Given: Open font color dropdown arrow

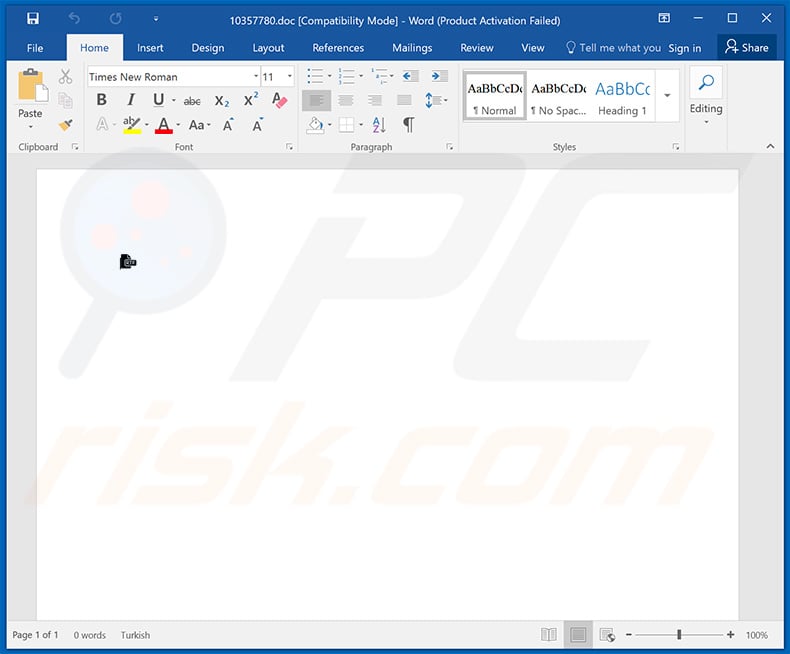Looking at the screenshot, I should point(178,124).
